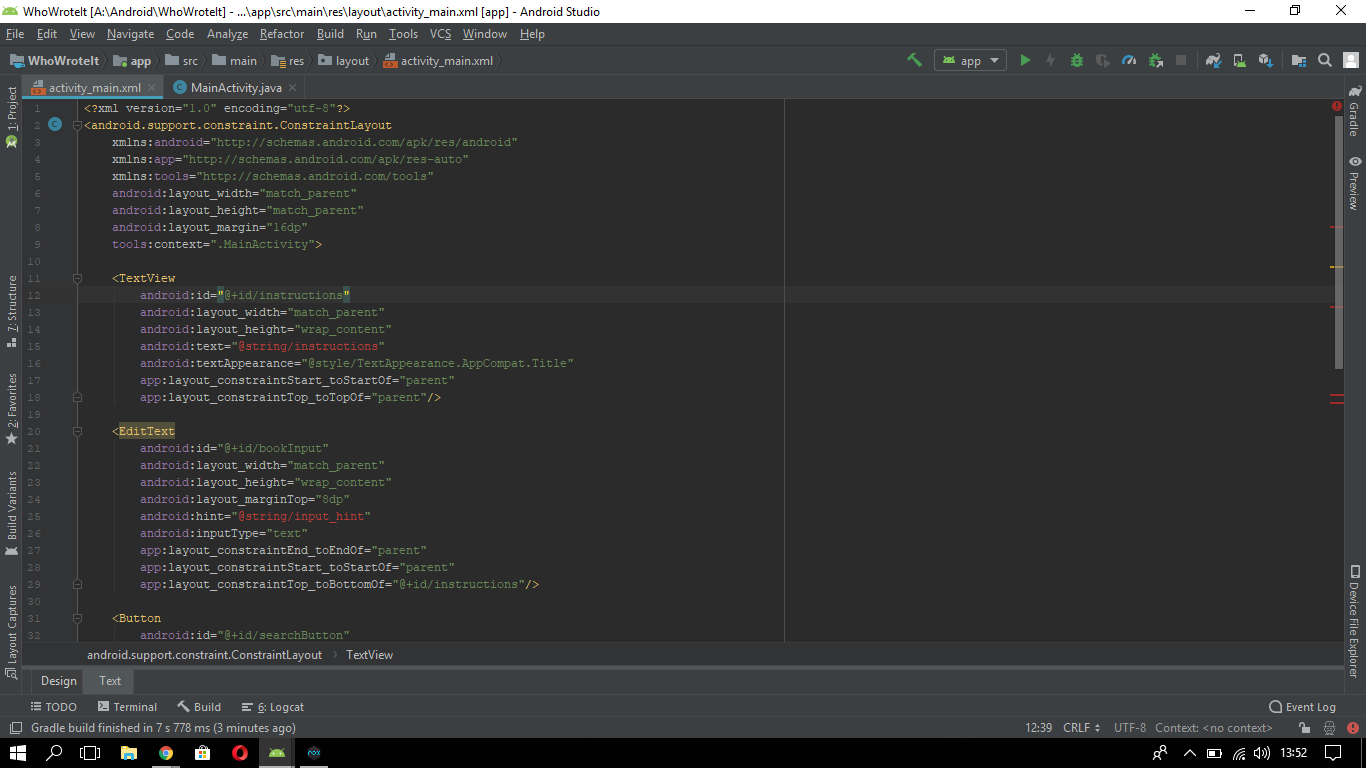Click the TextView breadcrumb below editor
1366x768 pixels.
click(x=369, y=655)
